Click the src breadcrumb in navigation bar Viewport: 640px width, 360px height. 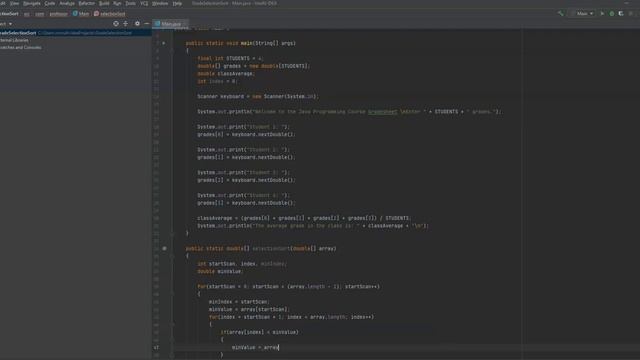pos(27,14)
